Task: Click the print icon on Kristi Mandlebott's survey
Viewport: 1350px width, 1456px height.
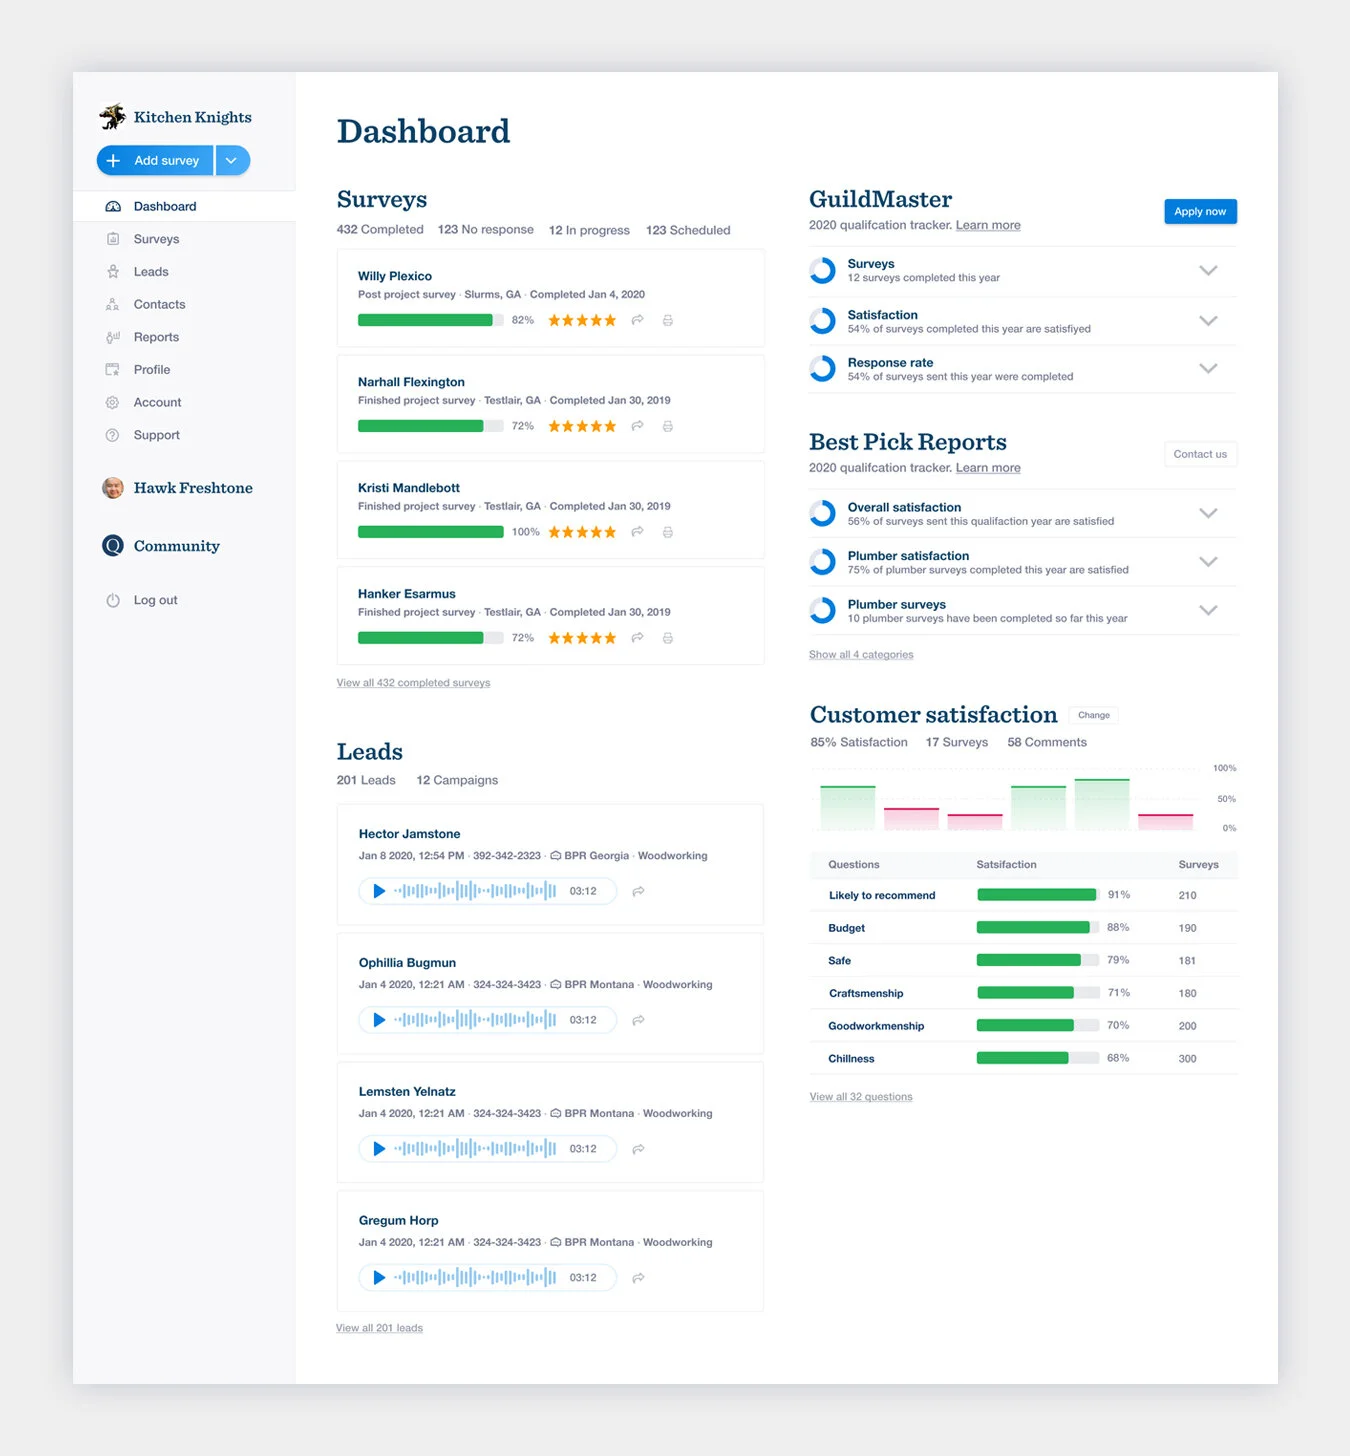Action: tap(667, 532)
